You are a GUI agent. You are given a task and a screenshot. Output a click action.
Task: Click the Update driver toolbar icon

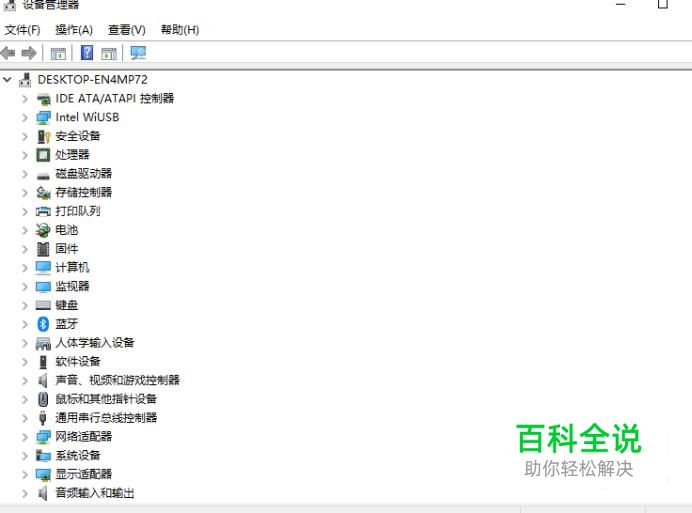(x=109, y=53)
